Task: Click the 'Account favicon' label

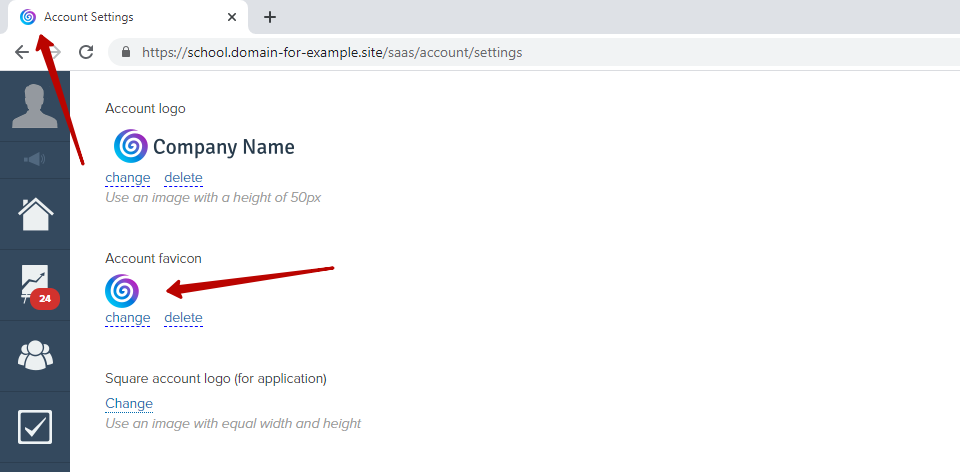Action: (153, 258)
